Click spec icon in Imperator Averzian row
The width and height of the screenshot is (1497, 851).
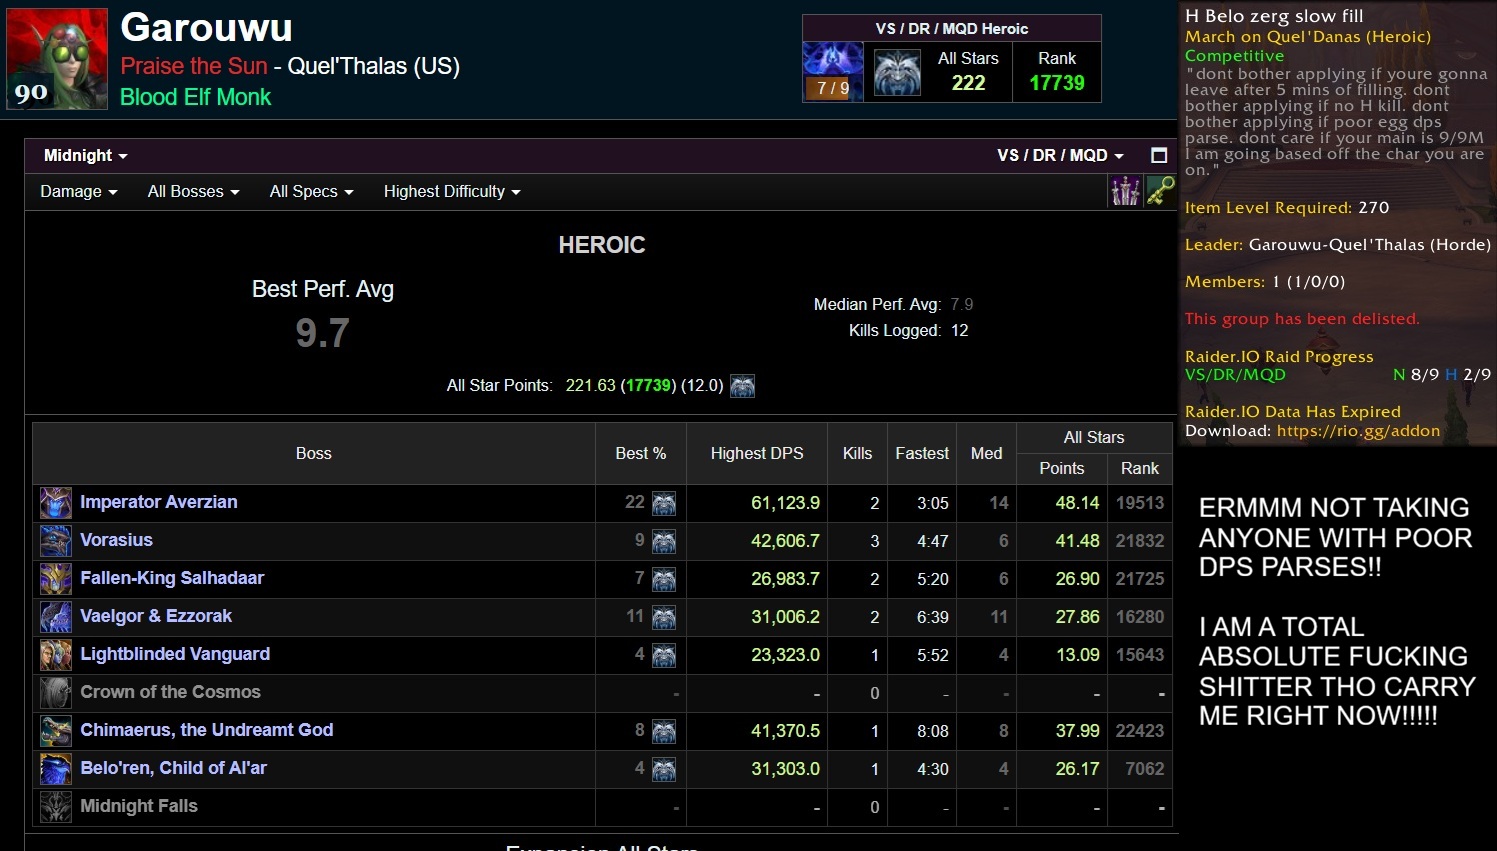(664, 504)
